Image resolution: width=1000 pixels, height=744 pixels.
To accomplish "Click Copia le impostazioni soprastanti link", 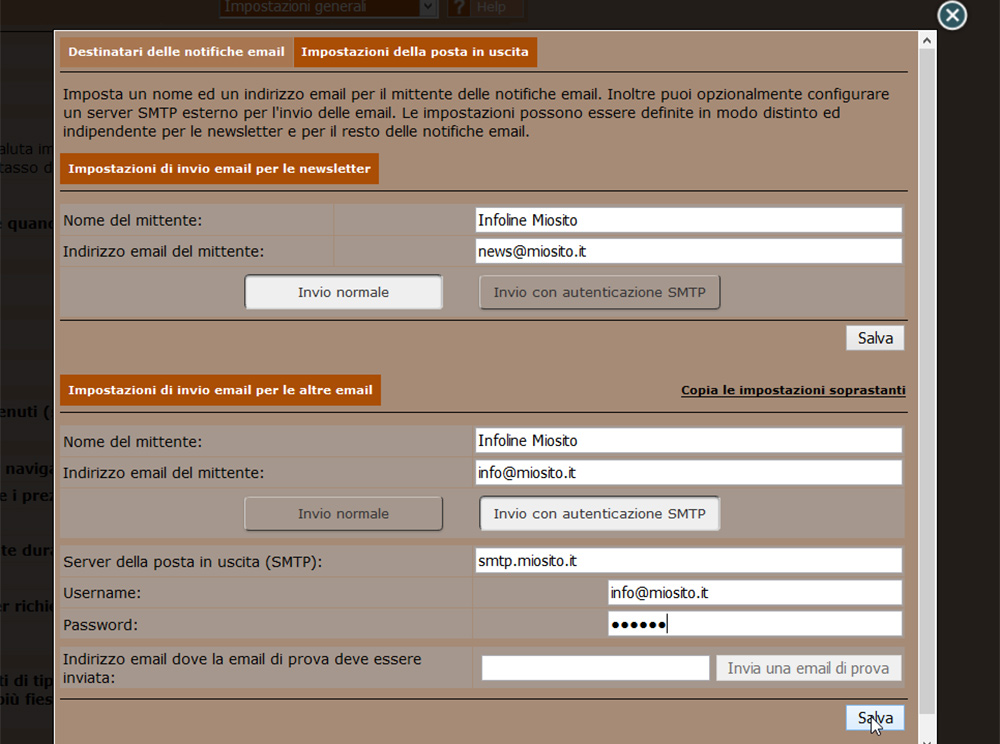I will click(793, 390).
